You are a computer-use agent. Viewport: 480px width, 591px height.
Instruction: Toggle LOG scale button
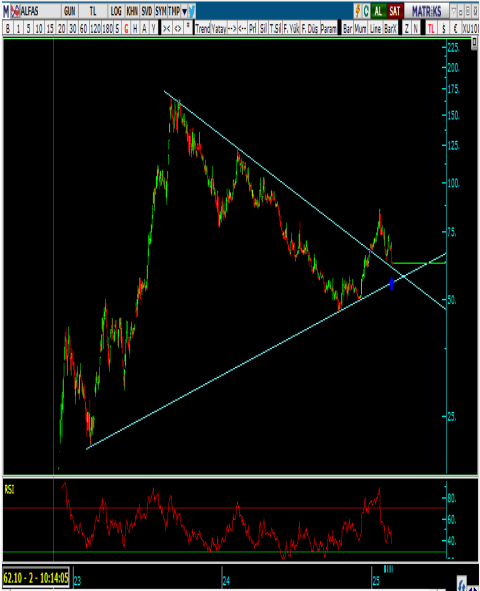tap(116, 11)
